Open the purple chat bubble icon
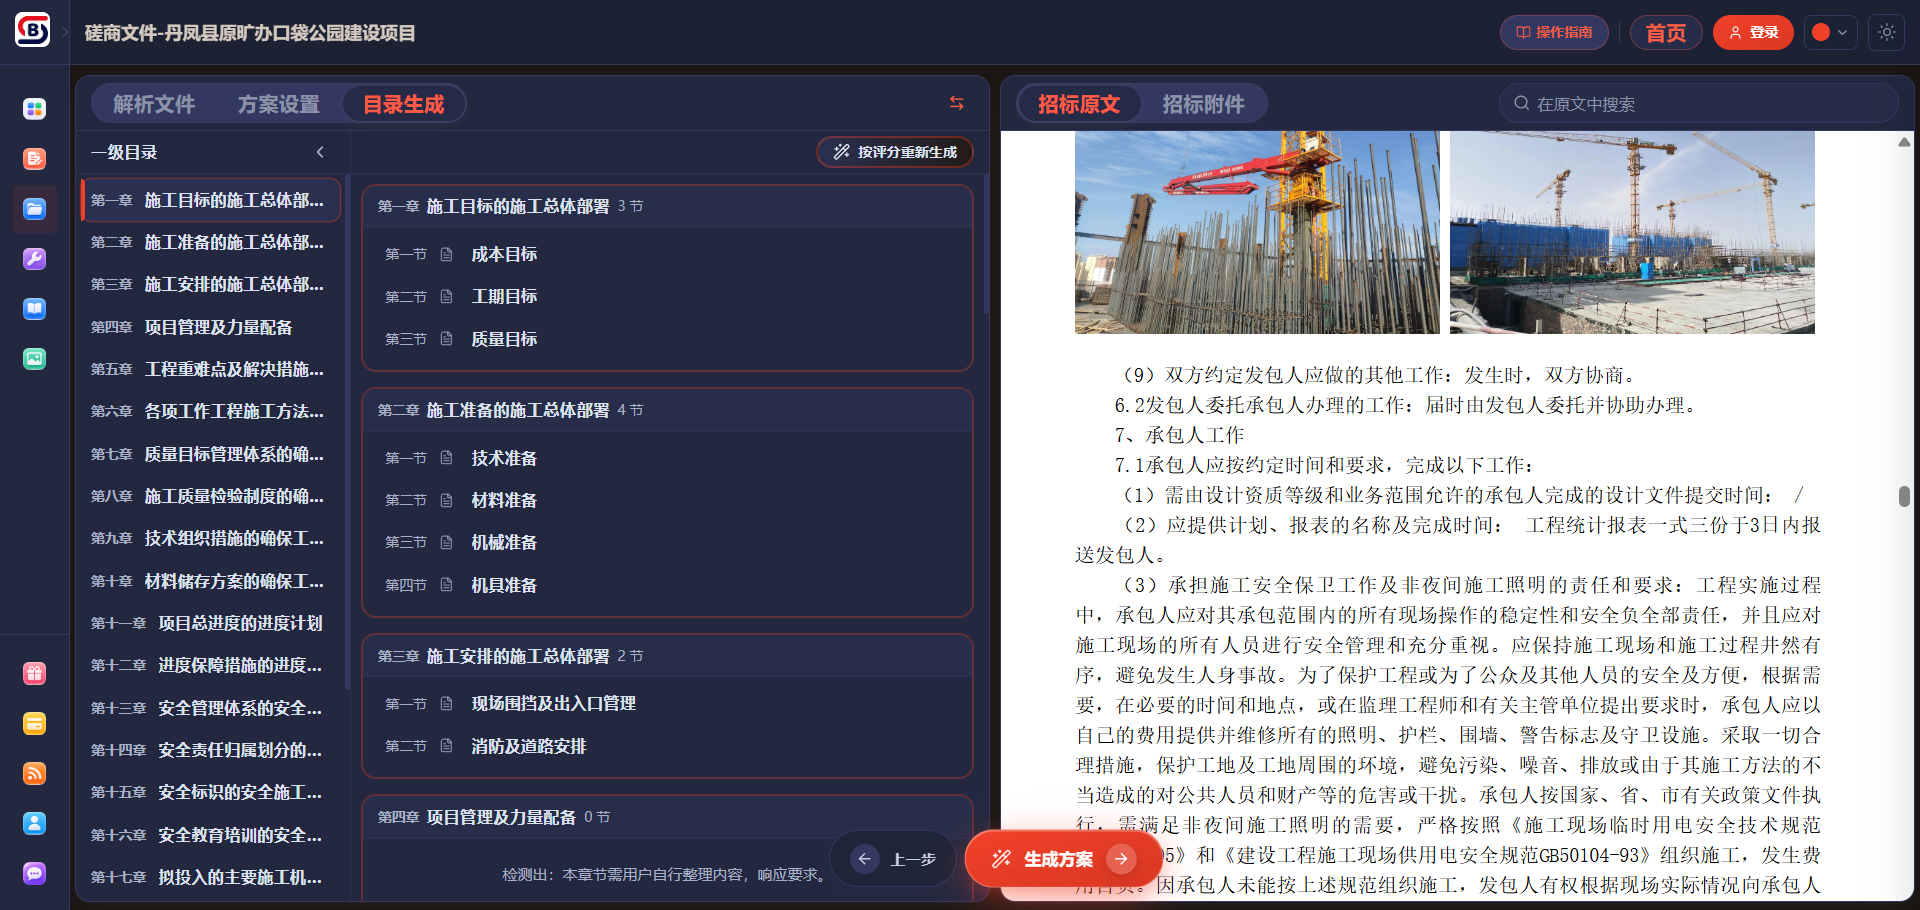1920x910 pixels. (34, 874)
